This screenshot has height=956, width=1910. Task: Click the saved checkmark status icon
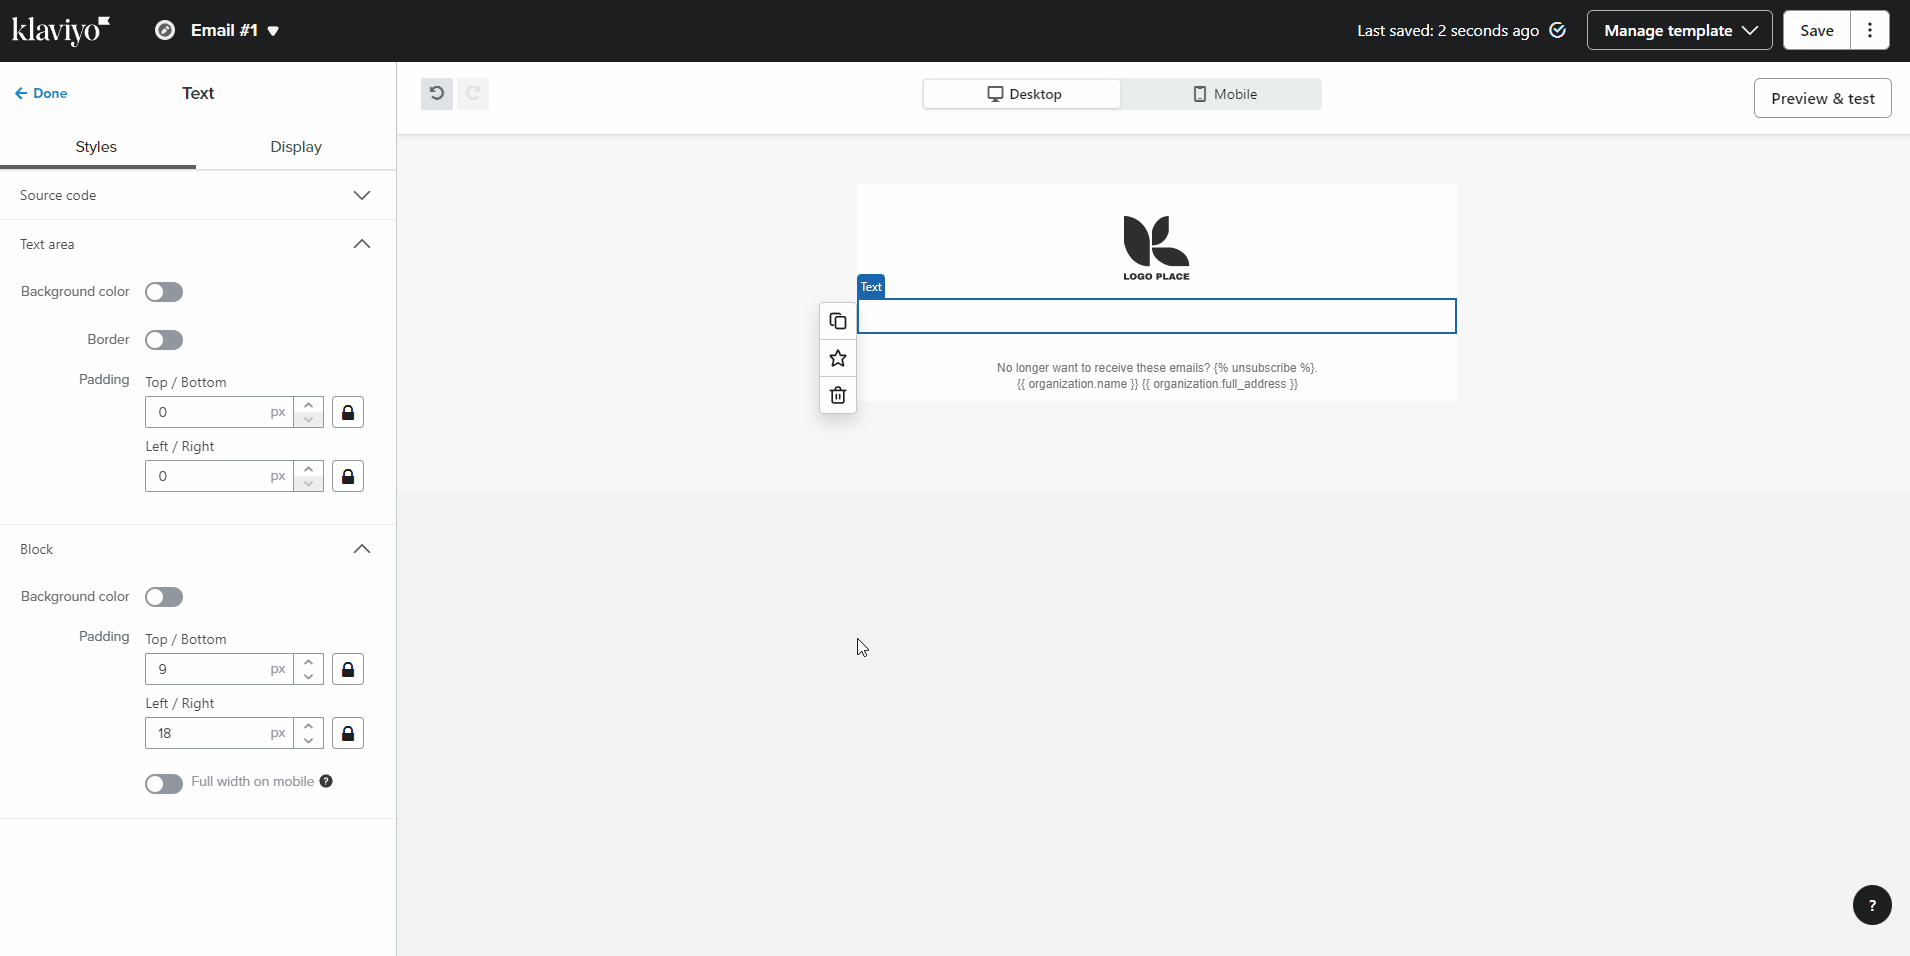pyautogui.click(x=1557, y=30)
